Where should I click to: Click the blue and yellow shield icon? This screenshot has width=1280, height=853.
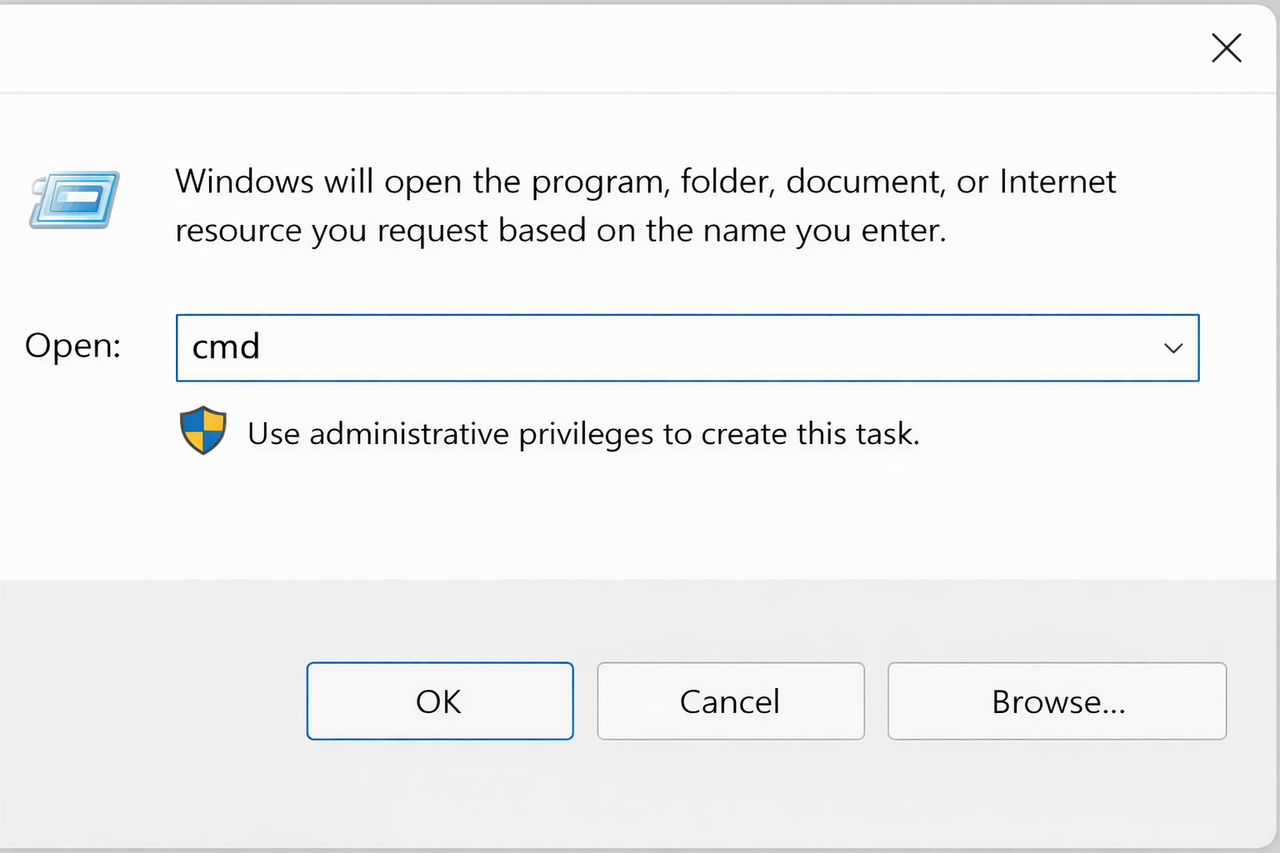(203, 432)
